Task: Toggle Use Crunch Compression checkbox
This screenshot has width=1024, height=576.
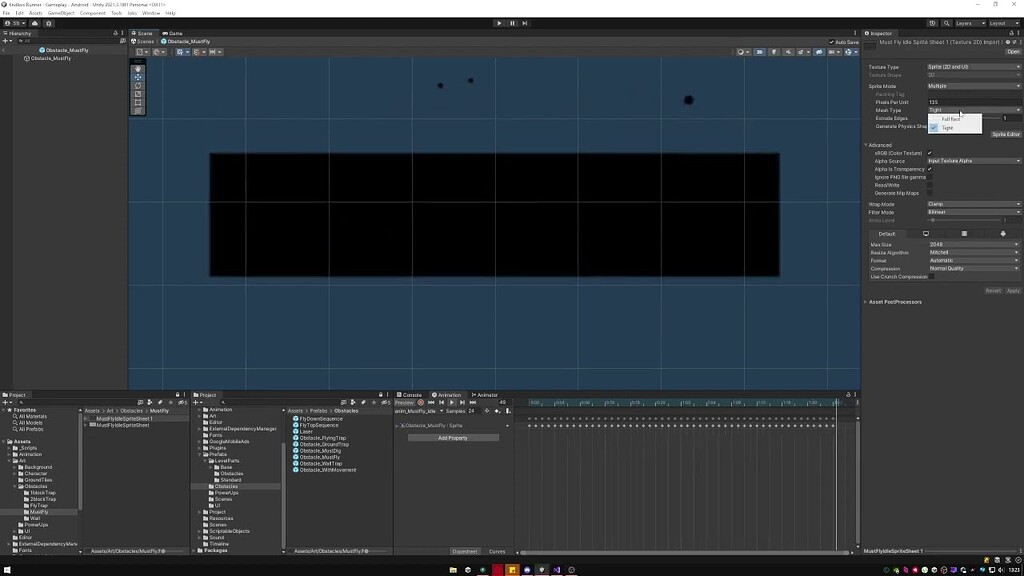Action: coord(930,276)
